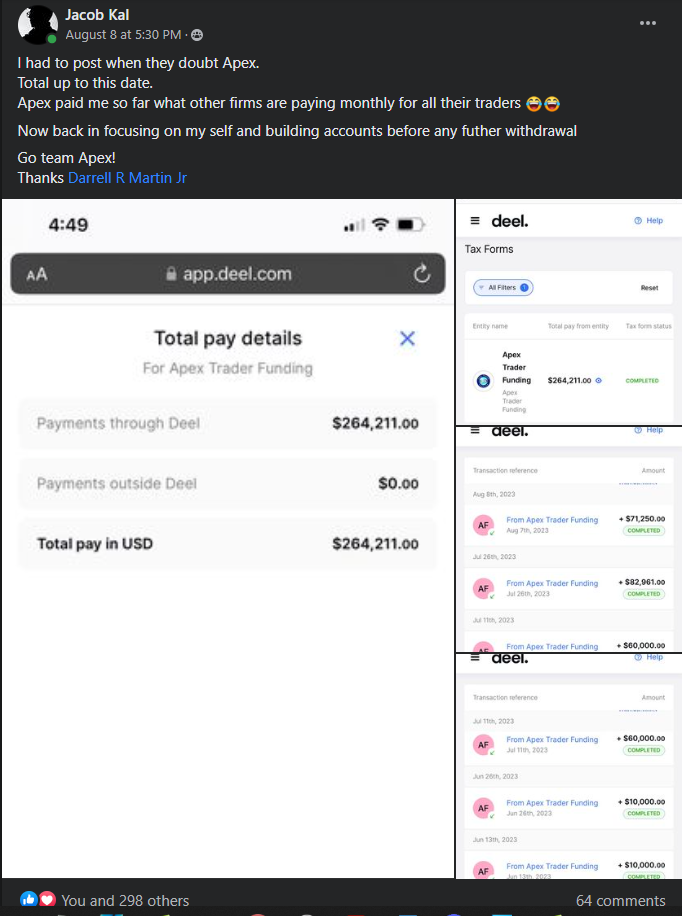Click Help in the Tax Forms screenshot
This screenshot has width=682, height=916.
649,221
